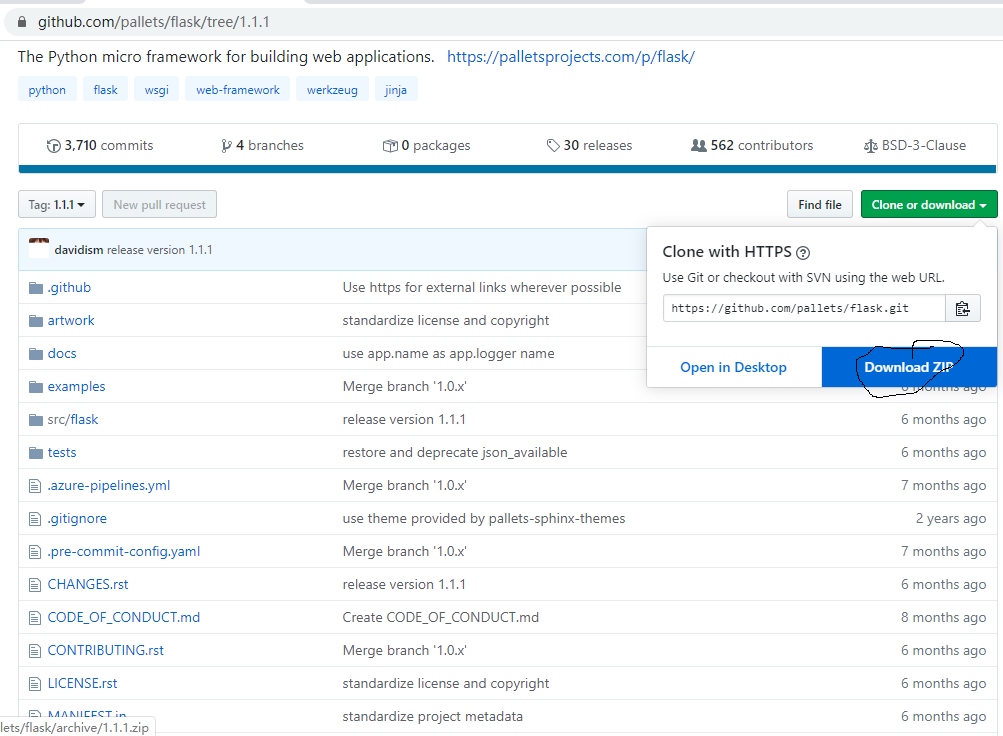Image resolution: width=1003 pixels, height=736 pixels.
Task: Open the src/flask folder
Action: click(73, 419)
